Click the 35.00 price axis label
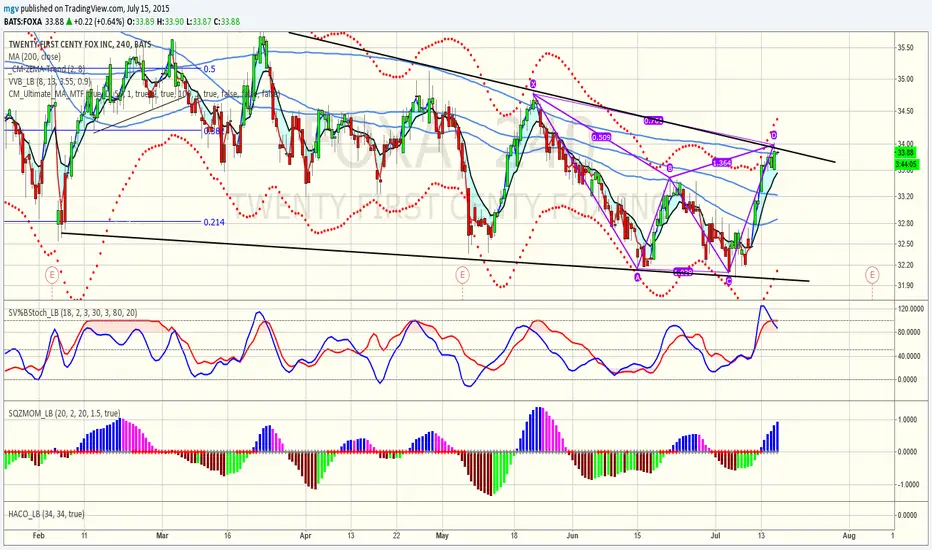Image resolution: width=932 pixels, height=550 pixels. pos(905,79)
